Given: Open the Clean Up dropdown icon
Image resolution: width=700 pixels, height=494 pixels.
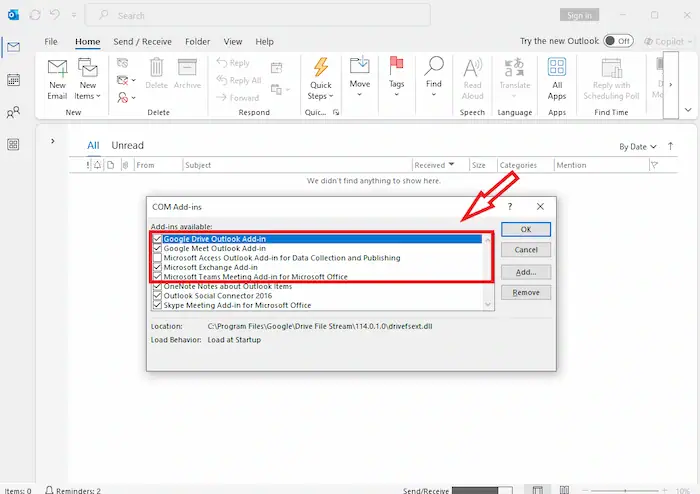Looking at the screenshot, I should click(x=126, y=80).
